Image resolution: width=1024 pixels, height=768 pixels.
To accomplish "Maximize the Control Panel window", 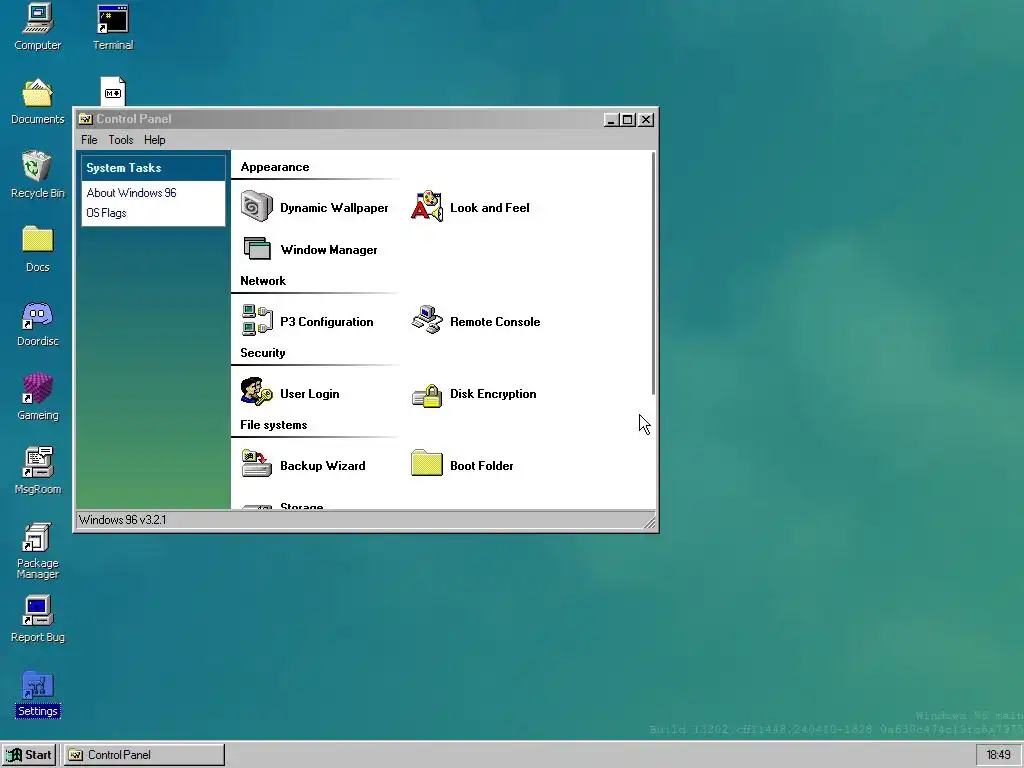I will [628, 120].
